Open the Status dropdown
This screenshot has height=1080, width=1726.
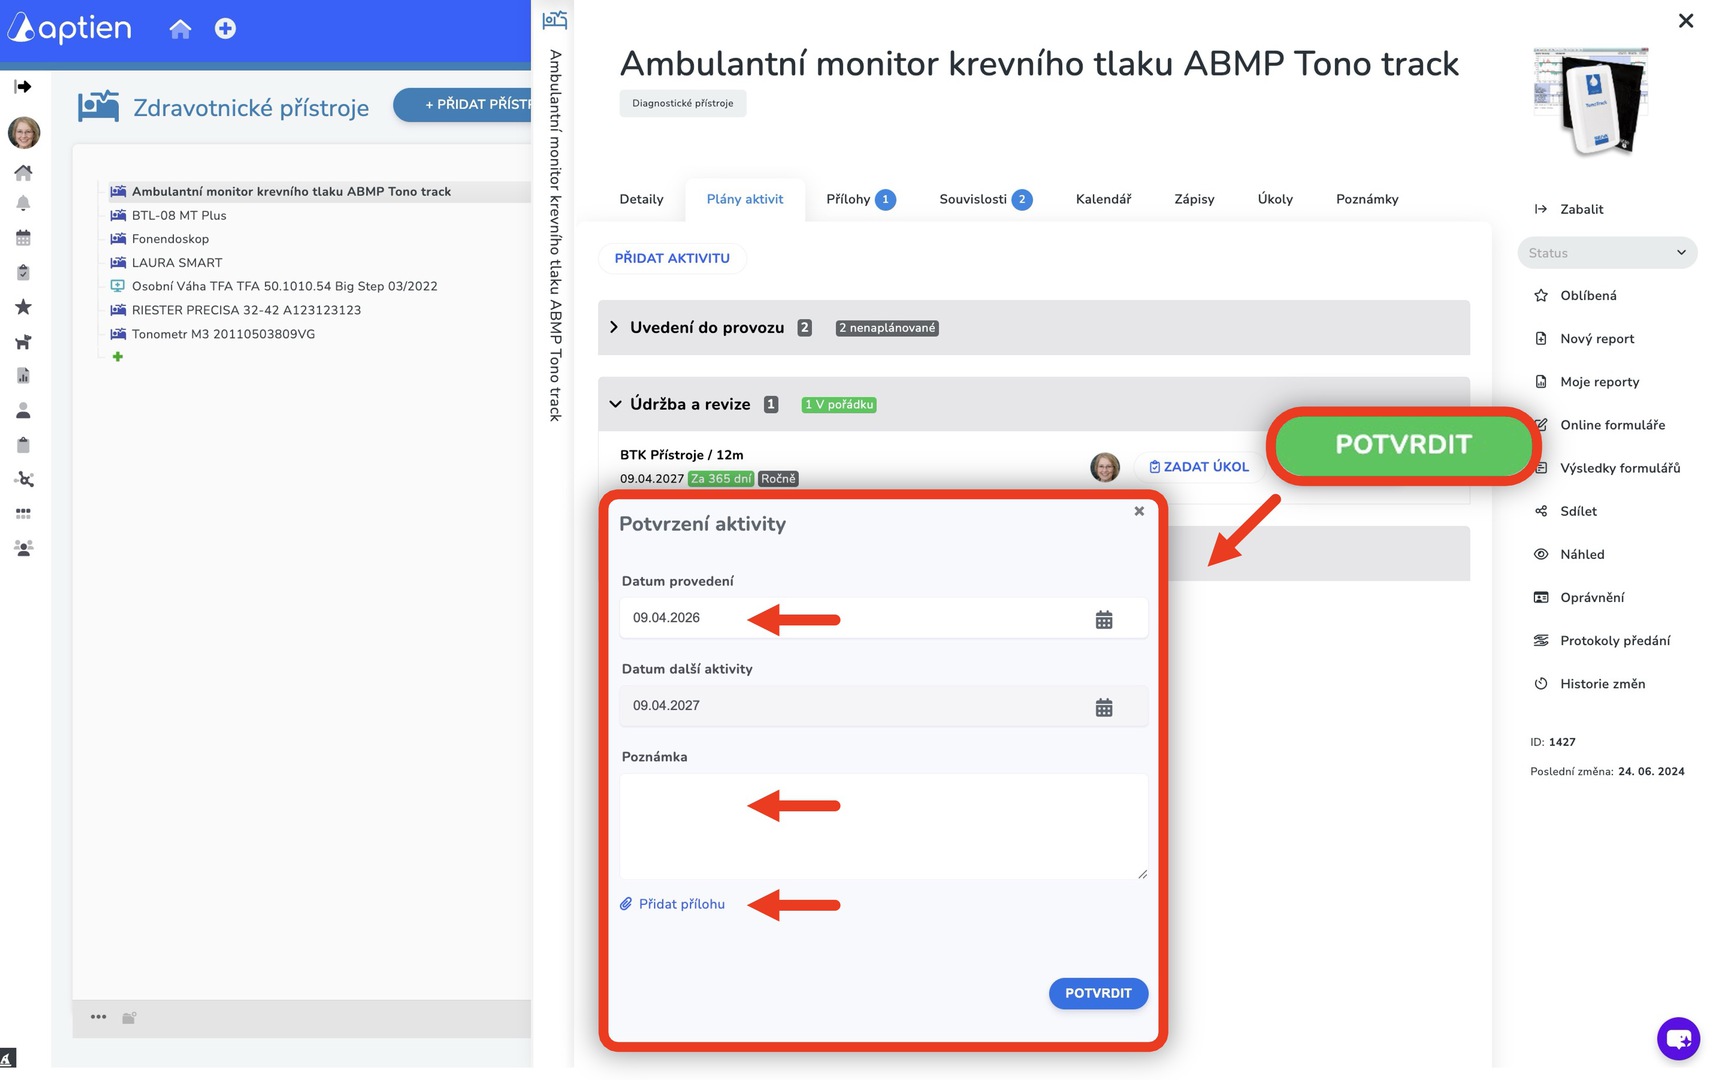(1606, 253)
